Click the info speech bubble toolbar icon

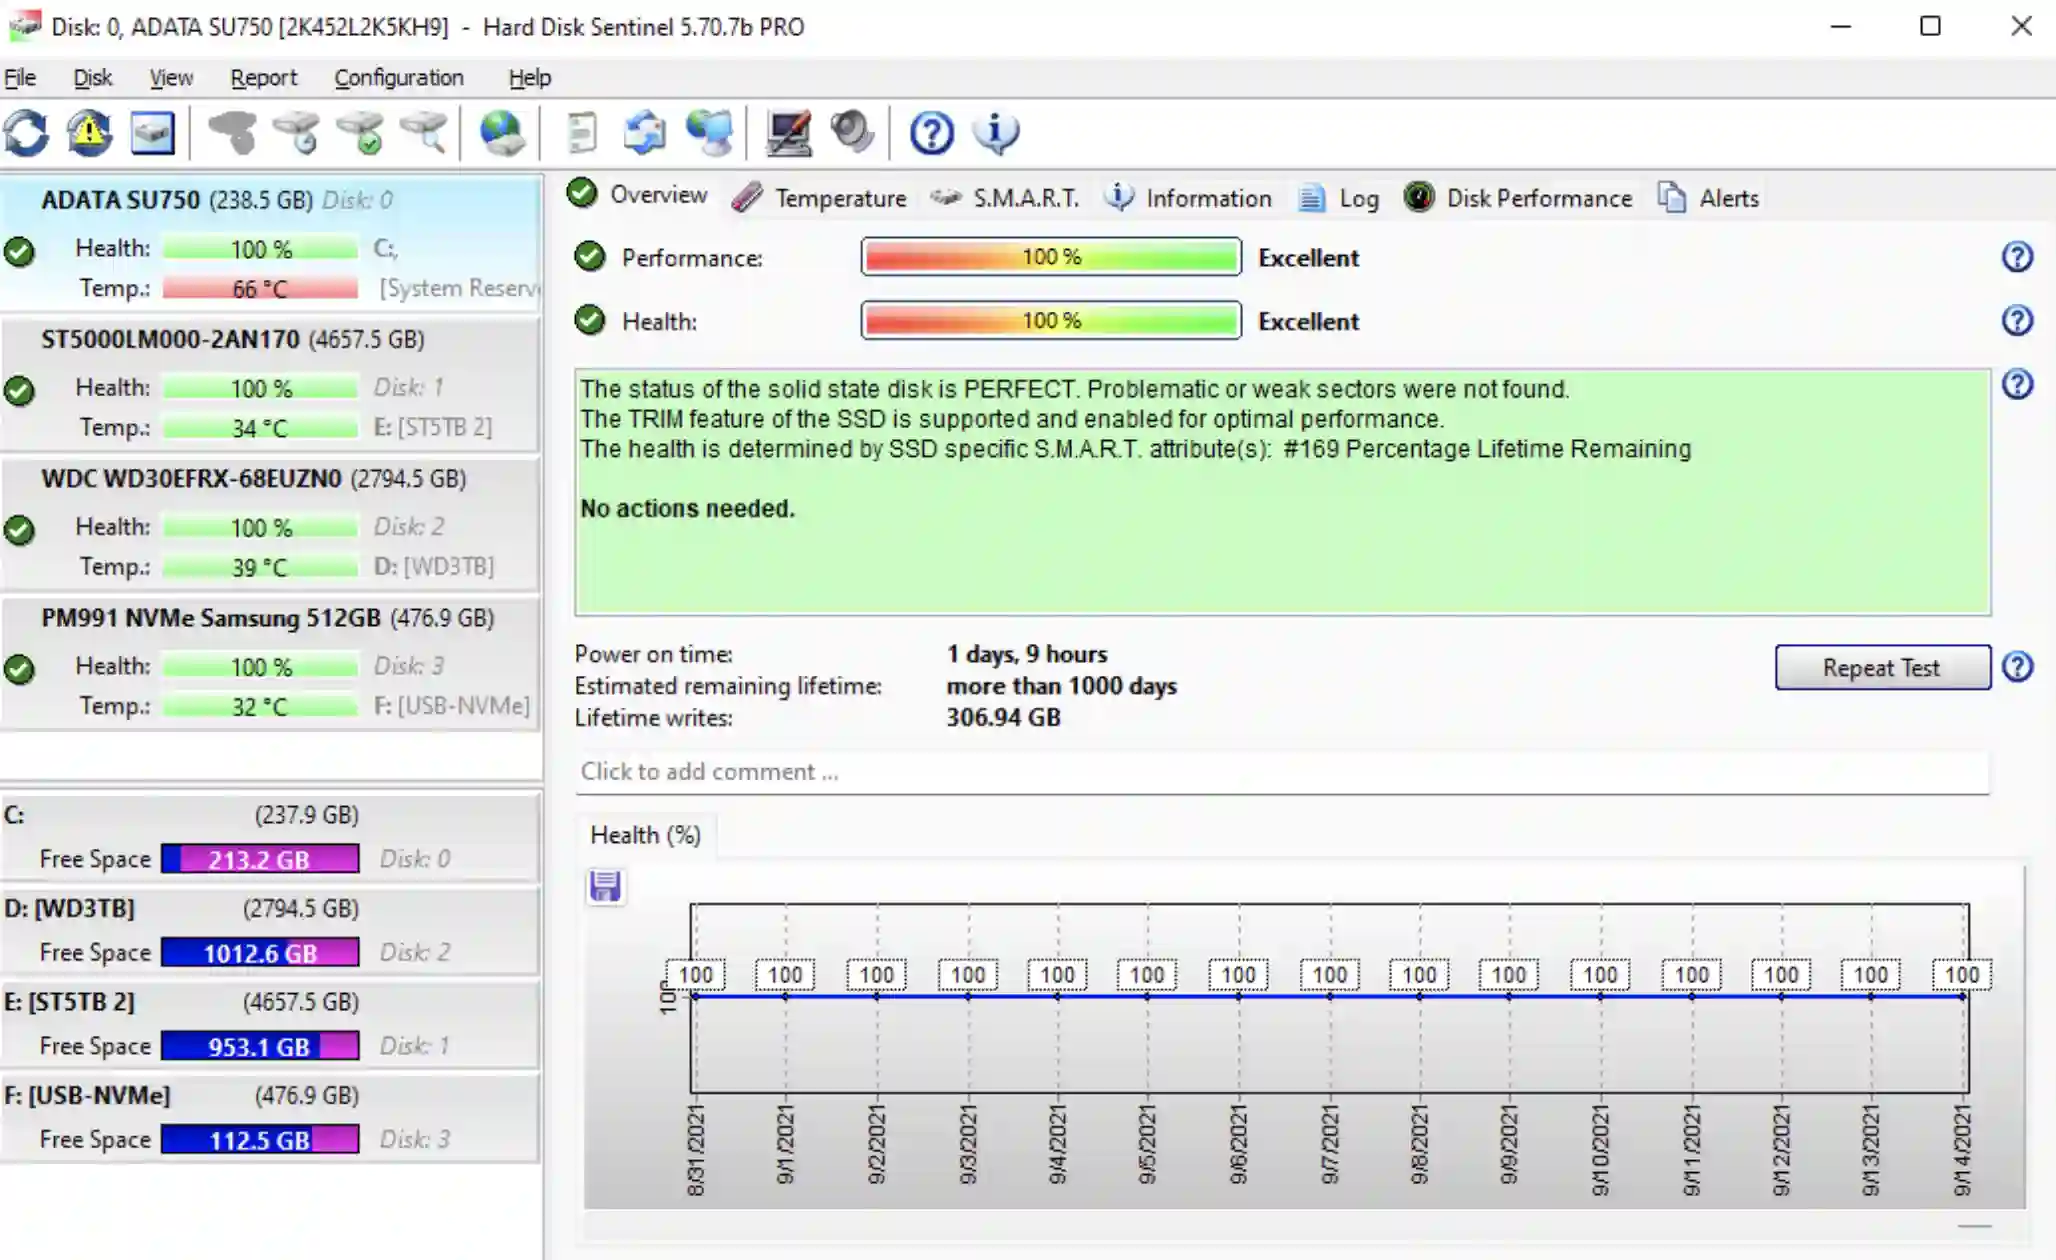point(995,133)
